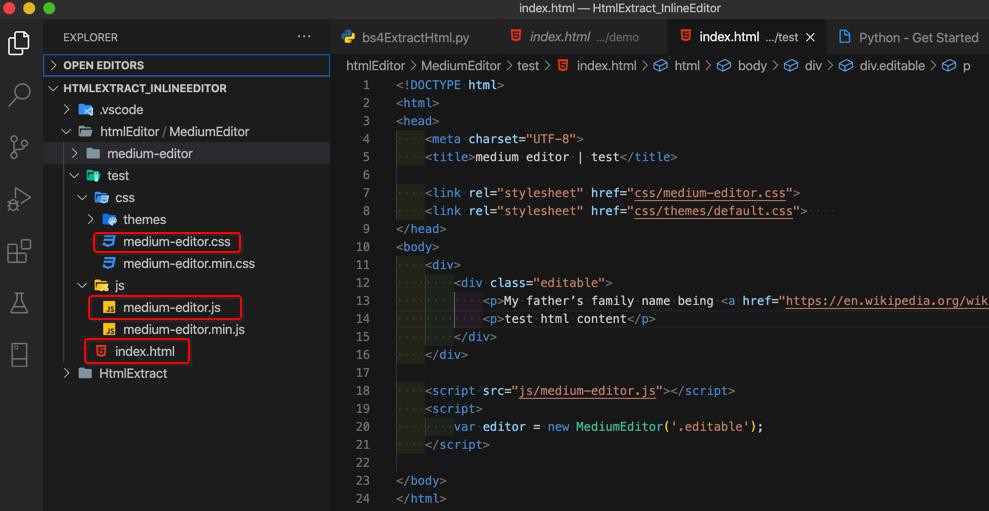
Task: Click the HTML5 icon on test index.html tab
Action: [685, 37]
